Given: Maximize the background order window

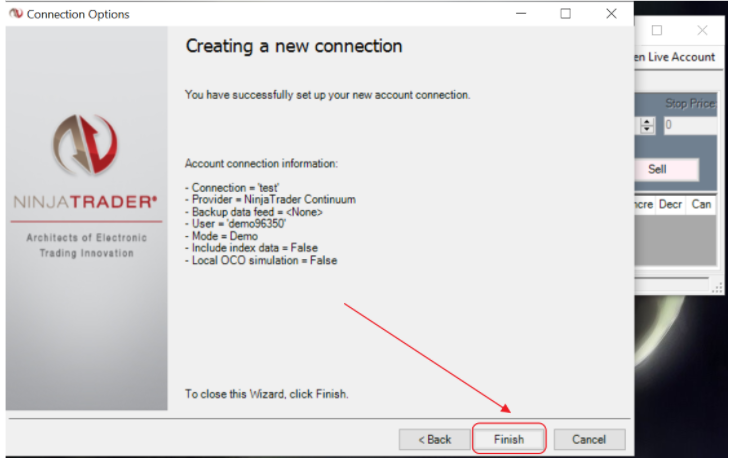Looking at the screenshot, I should coord(657,31).
